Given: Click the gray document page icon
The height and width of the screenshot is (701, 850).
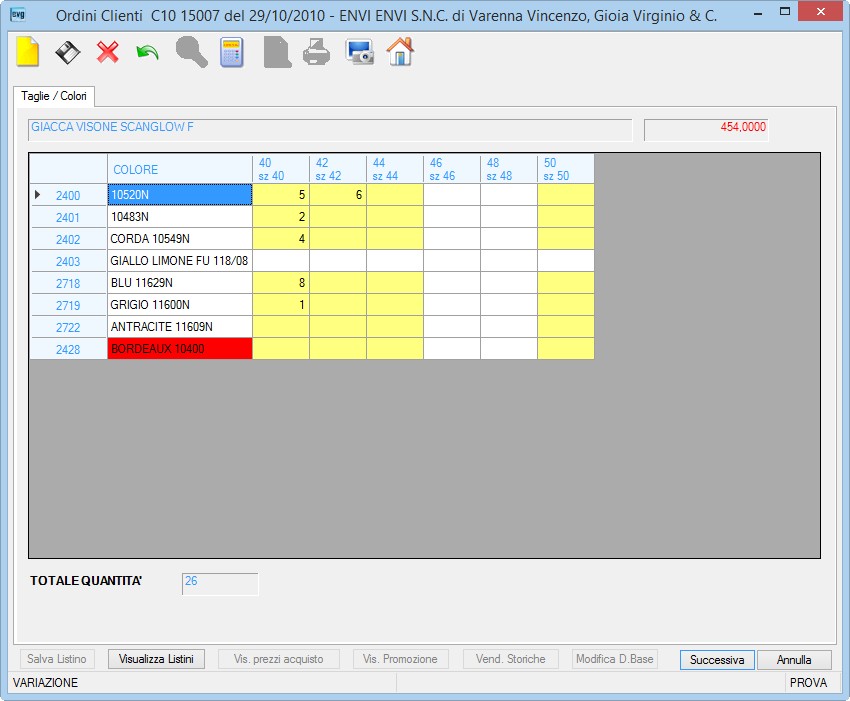Looking at the screenshot, I should pos(277,53).
